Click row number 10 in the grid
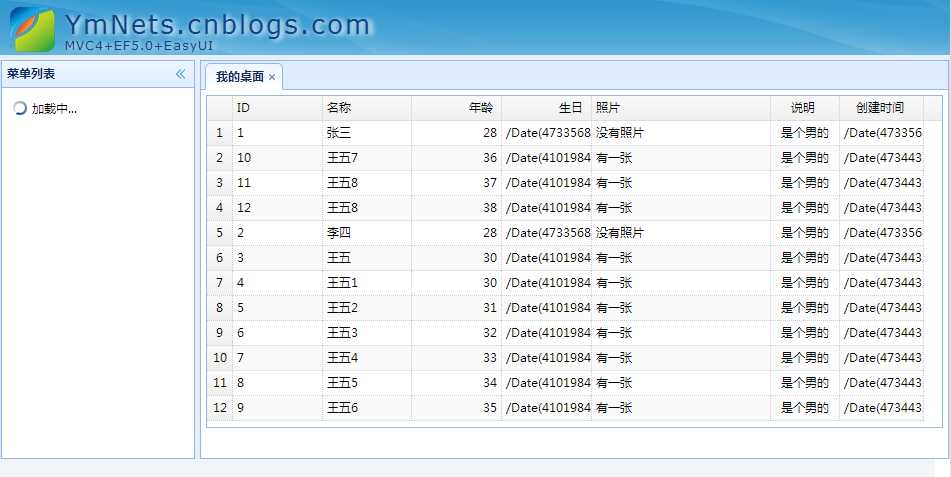 pos(220,357)
